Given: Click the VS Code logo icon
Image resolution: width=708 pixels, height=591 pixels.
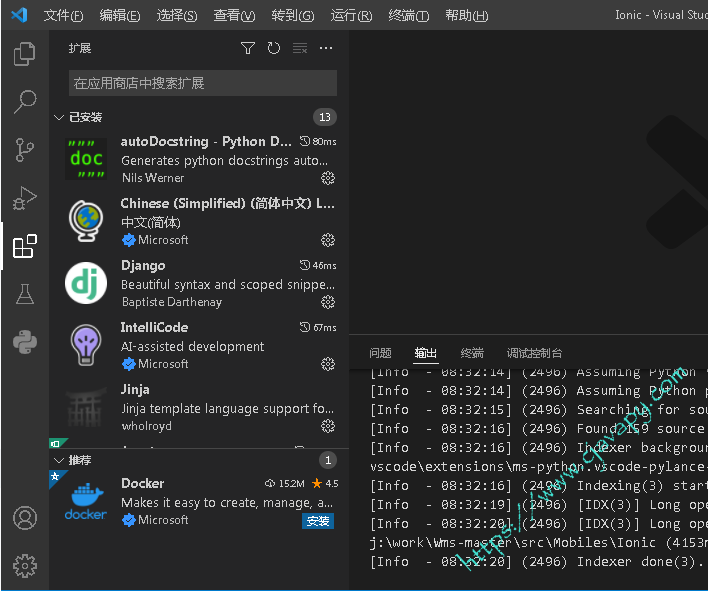Looking at the screenshot, I should [19, 15].
